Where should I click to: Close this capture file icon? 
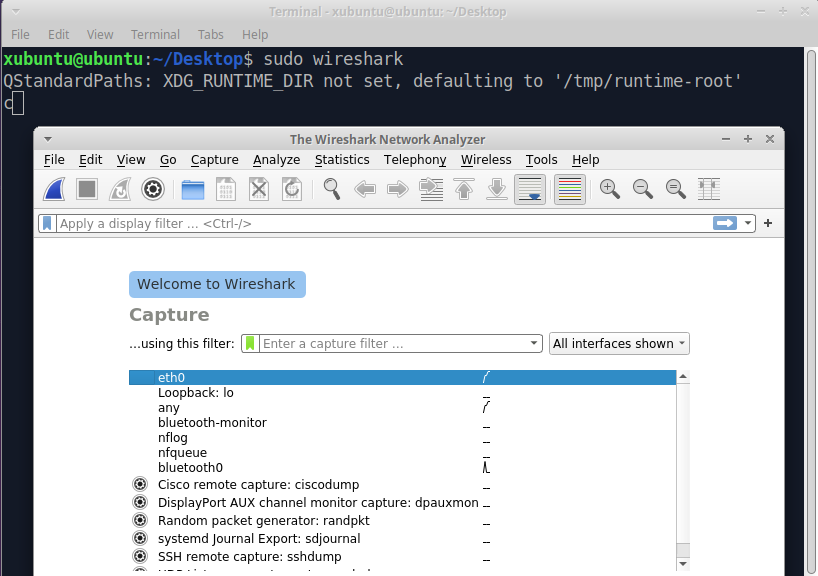click(x=259, y=189)
